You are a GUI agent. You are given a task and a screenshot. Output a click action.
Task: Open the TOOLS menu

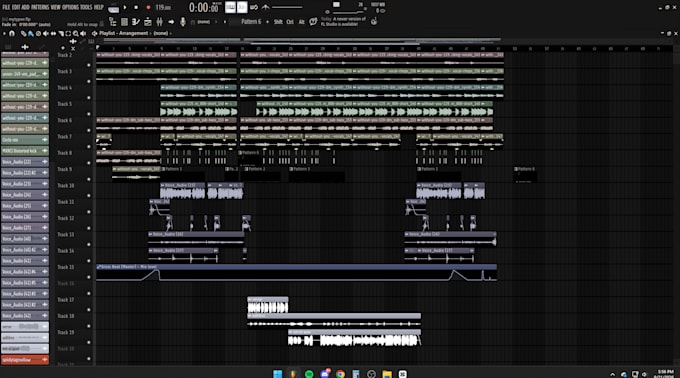(x=86, y=7)
